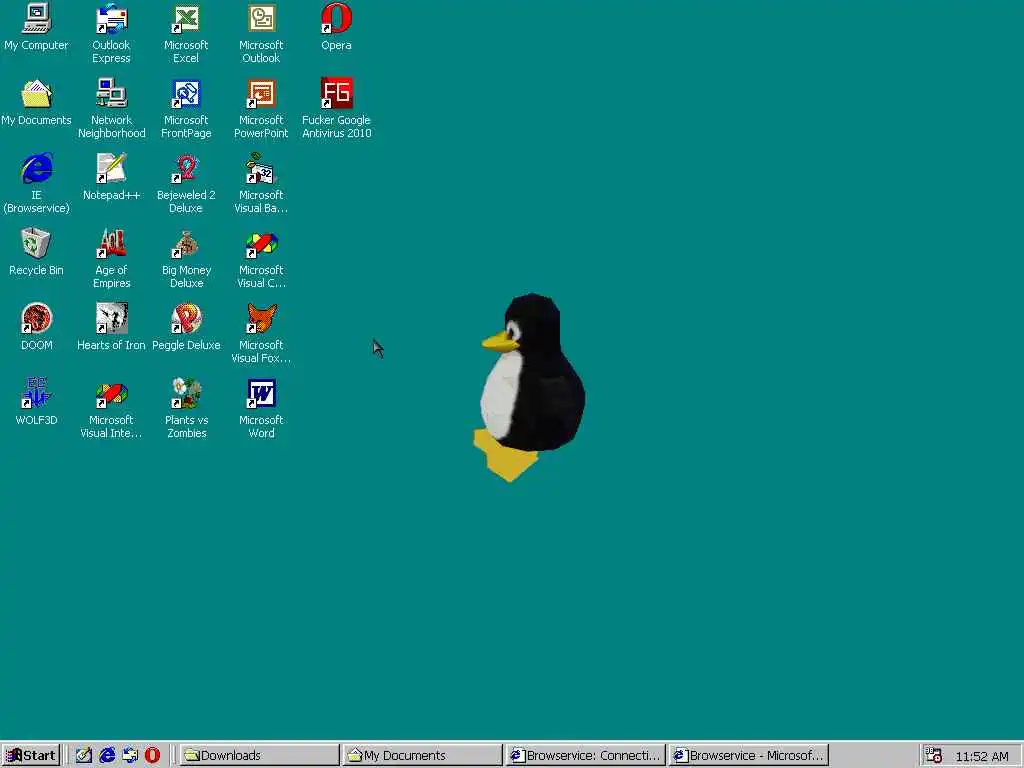Click Outlook Express quick launch icon
This screenshot has height=768, width=1024.
coord(130,756)
